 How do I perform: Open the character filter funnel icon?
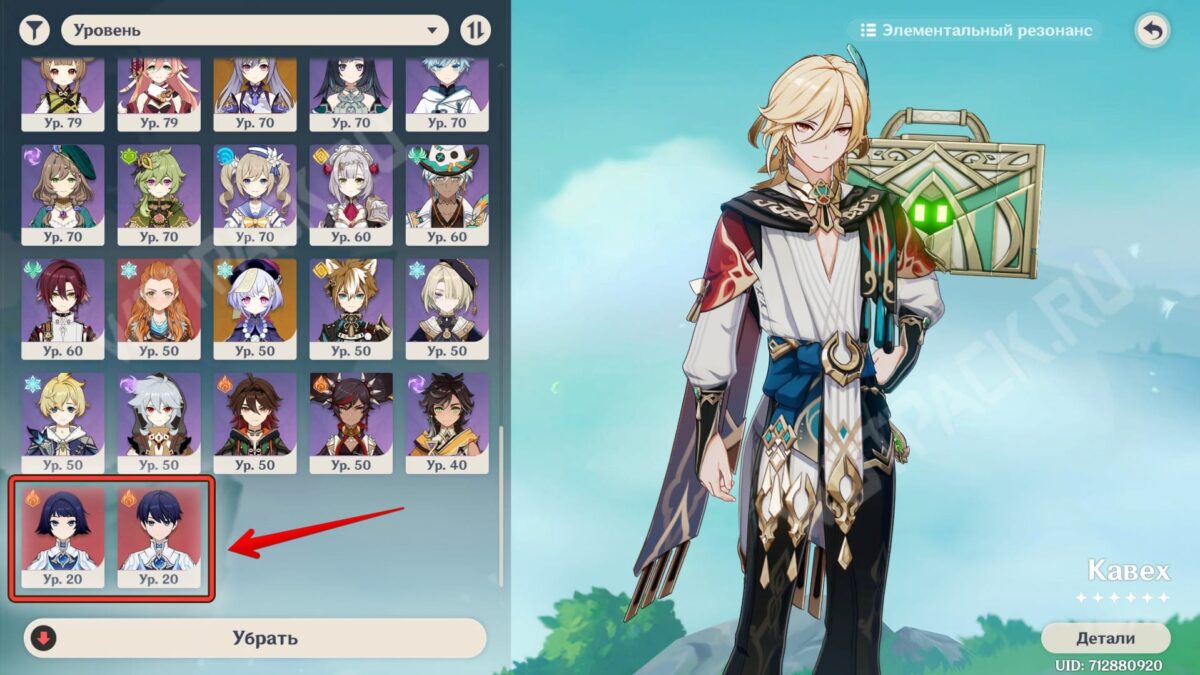tap(35, 30)
